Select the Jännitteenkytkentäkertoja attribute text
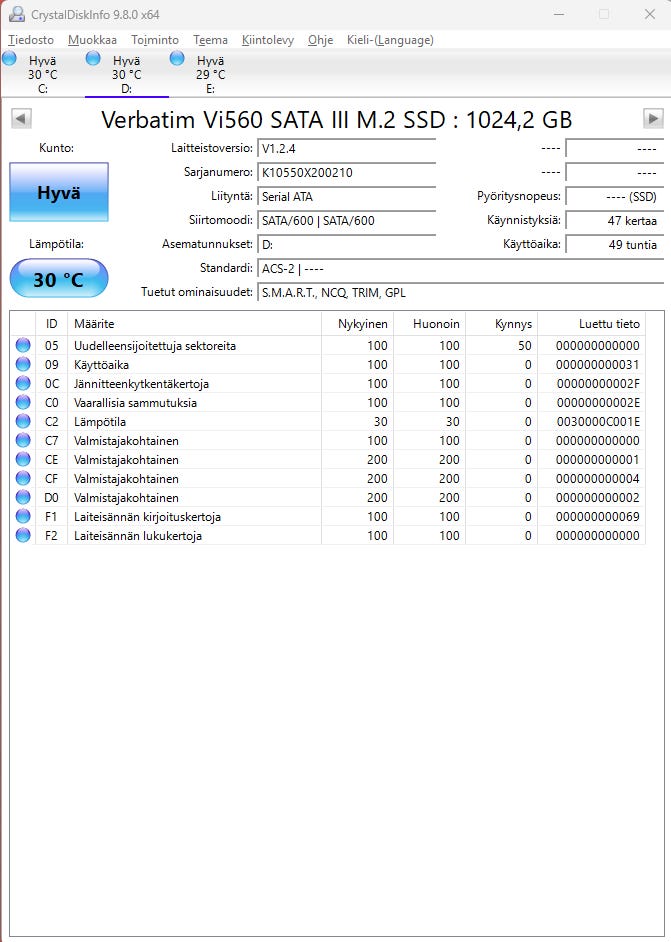Screen dimensions: 671x942 coord(141,383)
